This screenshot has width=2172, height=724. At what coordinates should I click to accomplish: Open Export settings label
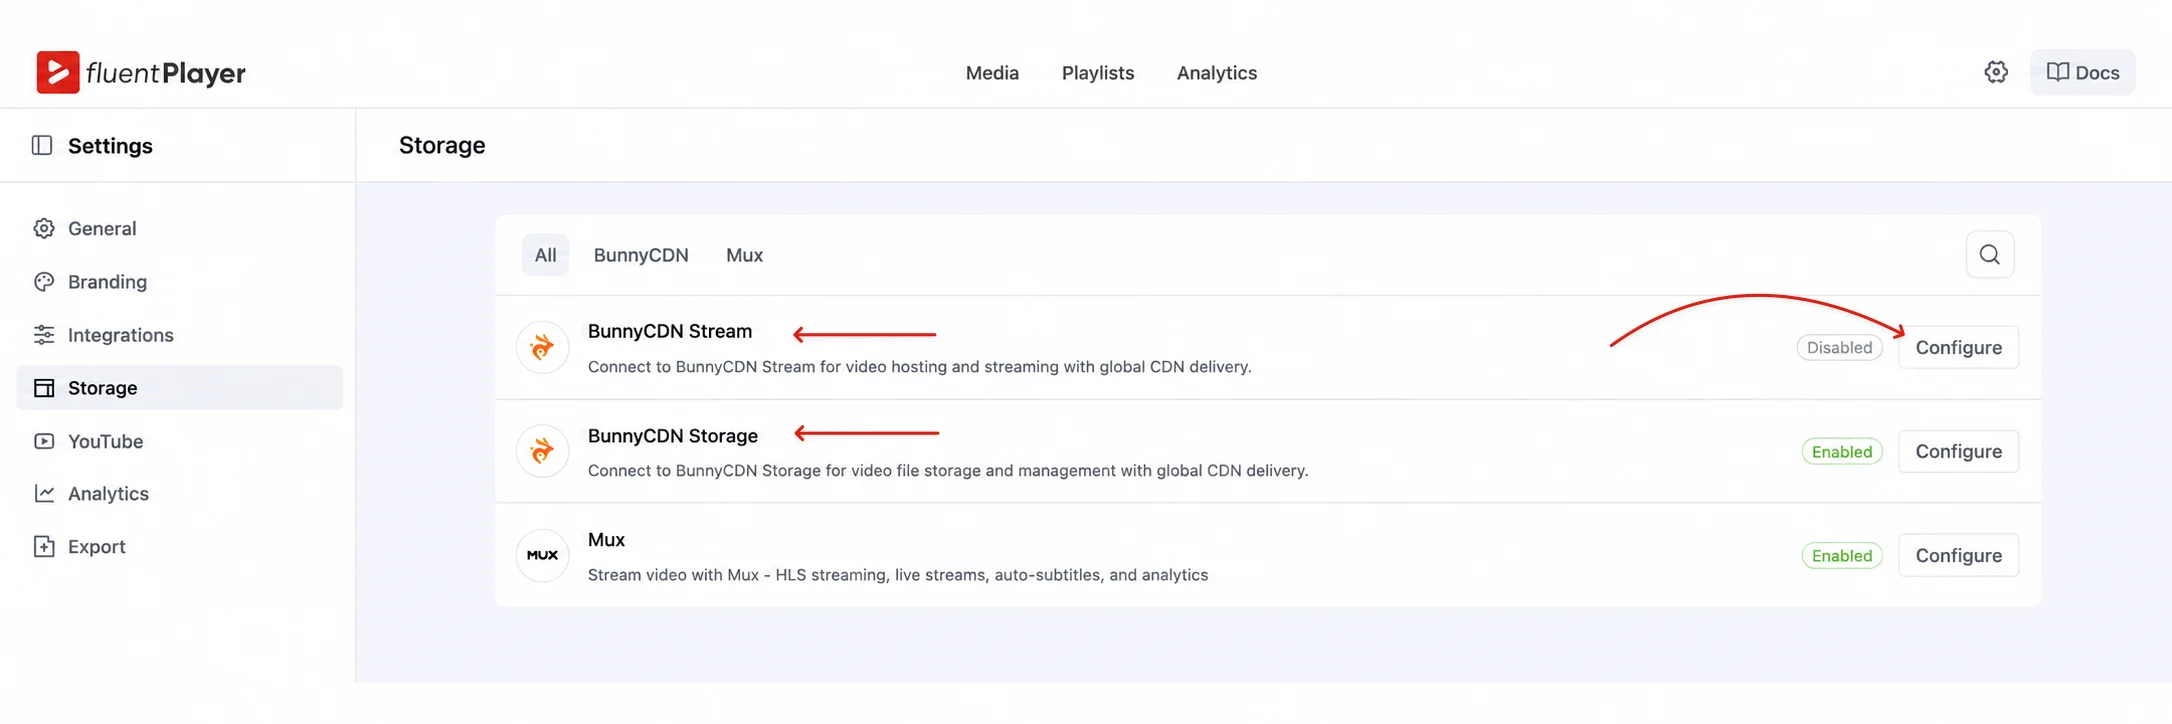[96, 546]
